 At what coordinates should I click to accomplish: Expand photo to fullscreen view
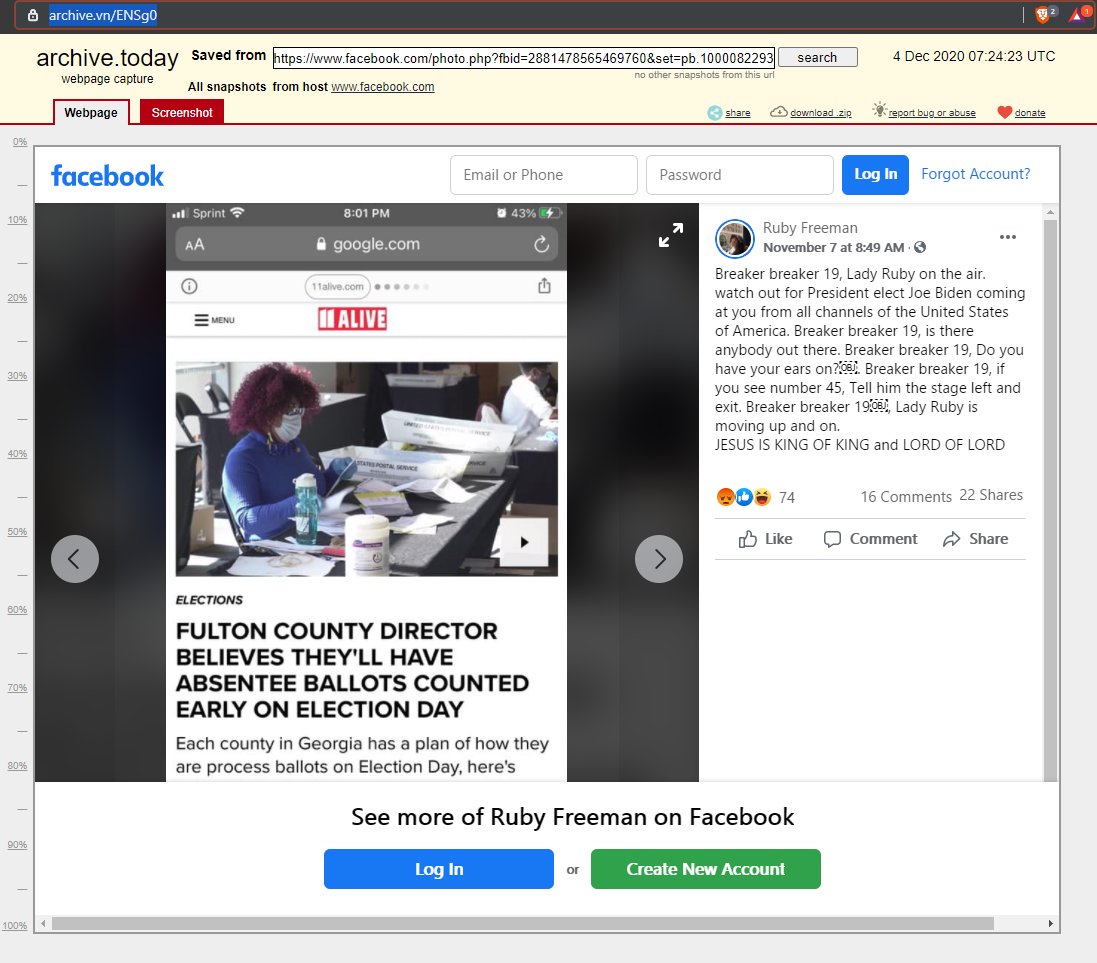670,235
